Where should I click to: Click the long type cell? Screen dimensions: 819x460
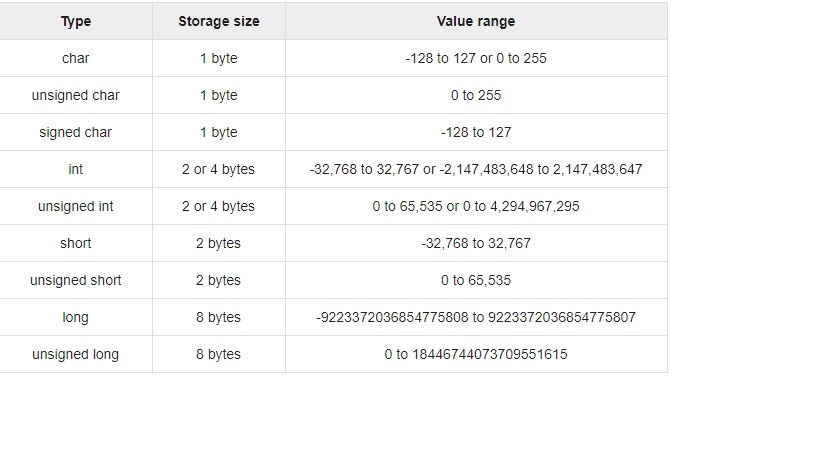point(76,317)
